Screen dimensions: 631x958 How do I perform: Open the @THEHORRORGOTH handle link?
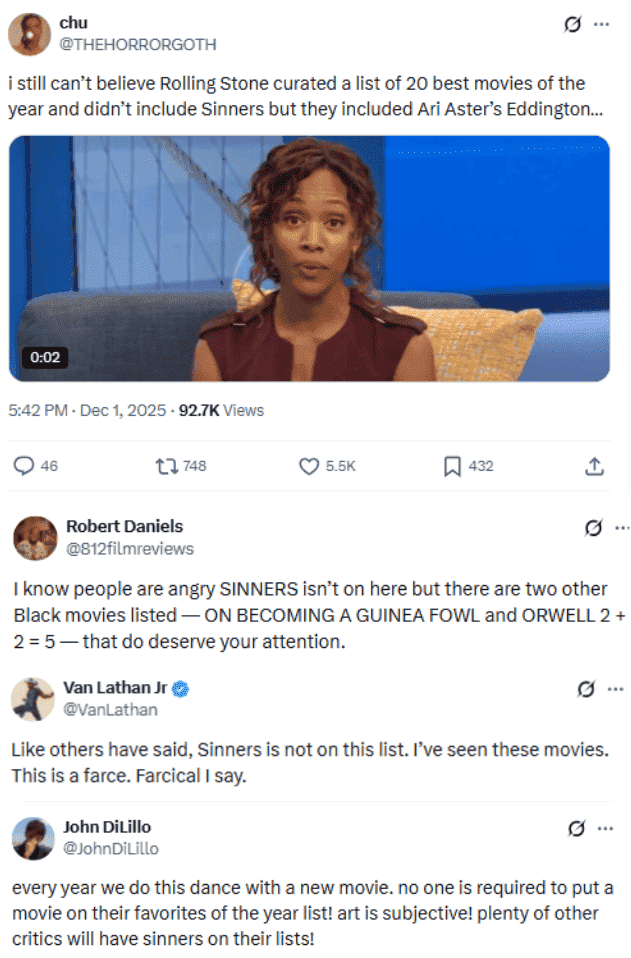pyautogui.click(x=137, y=45)
